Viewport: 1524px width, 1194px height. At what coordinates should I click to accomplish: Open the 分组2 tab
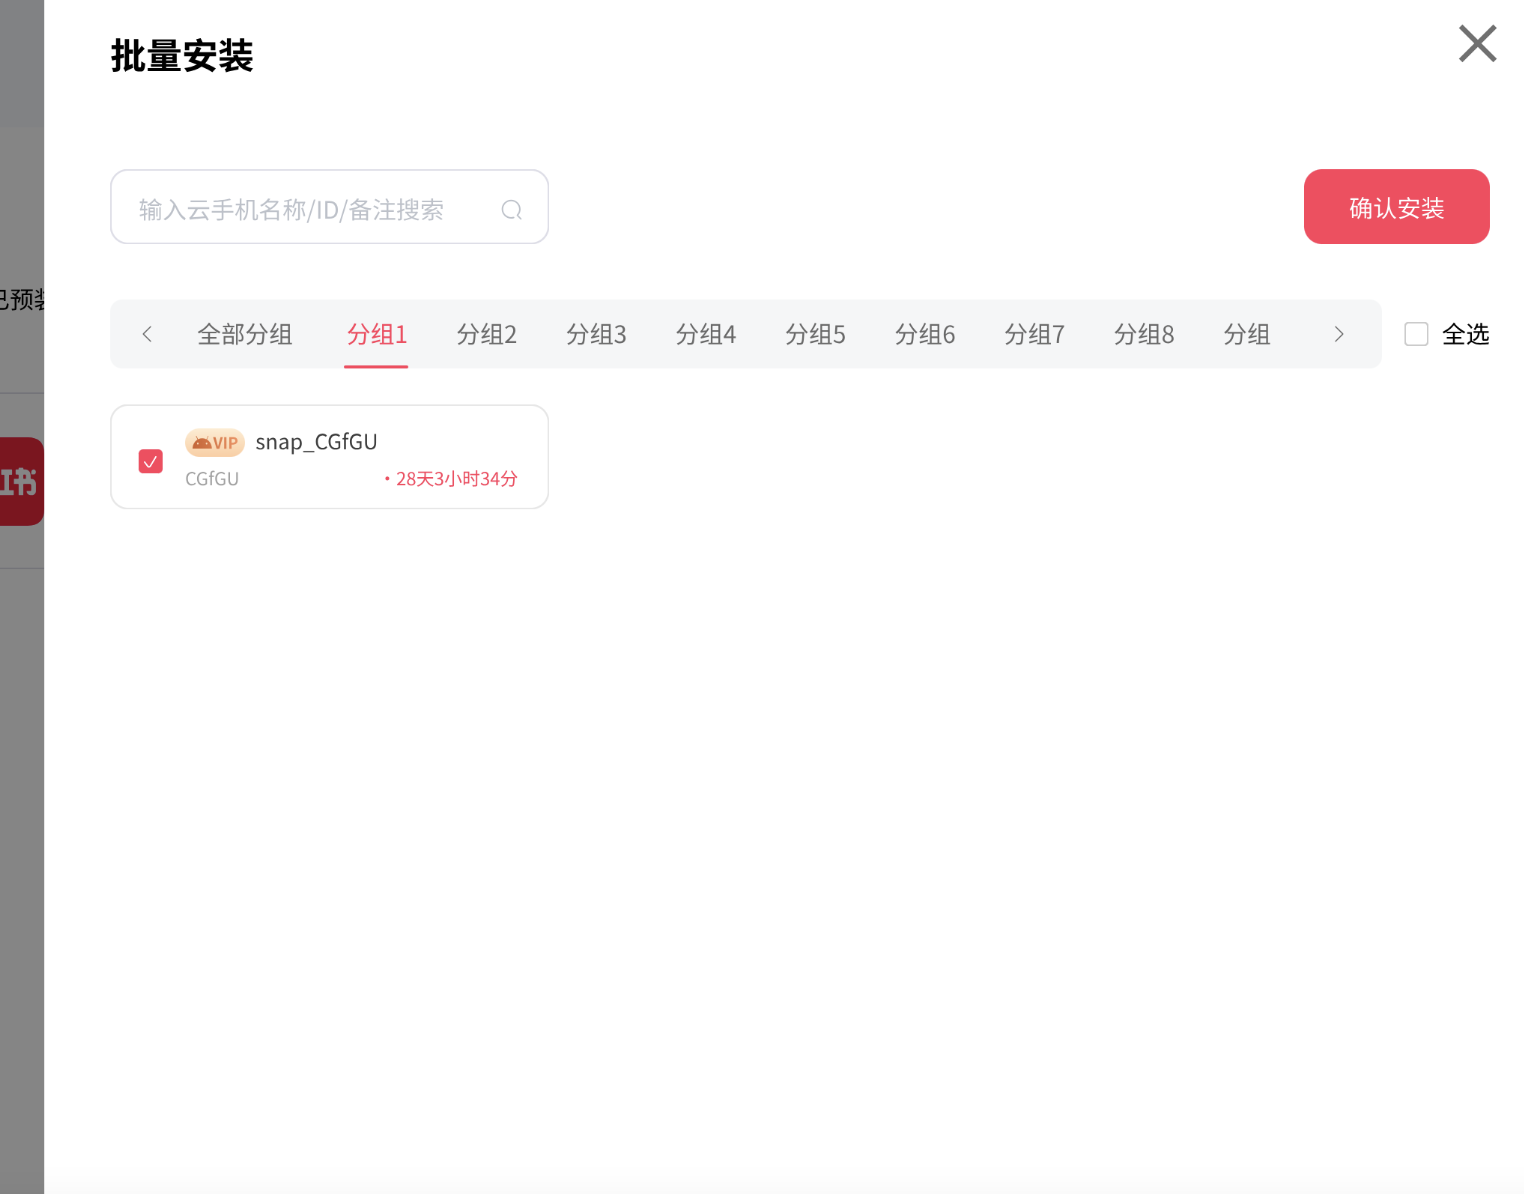(x=486, y=334)
